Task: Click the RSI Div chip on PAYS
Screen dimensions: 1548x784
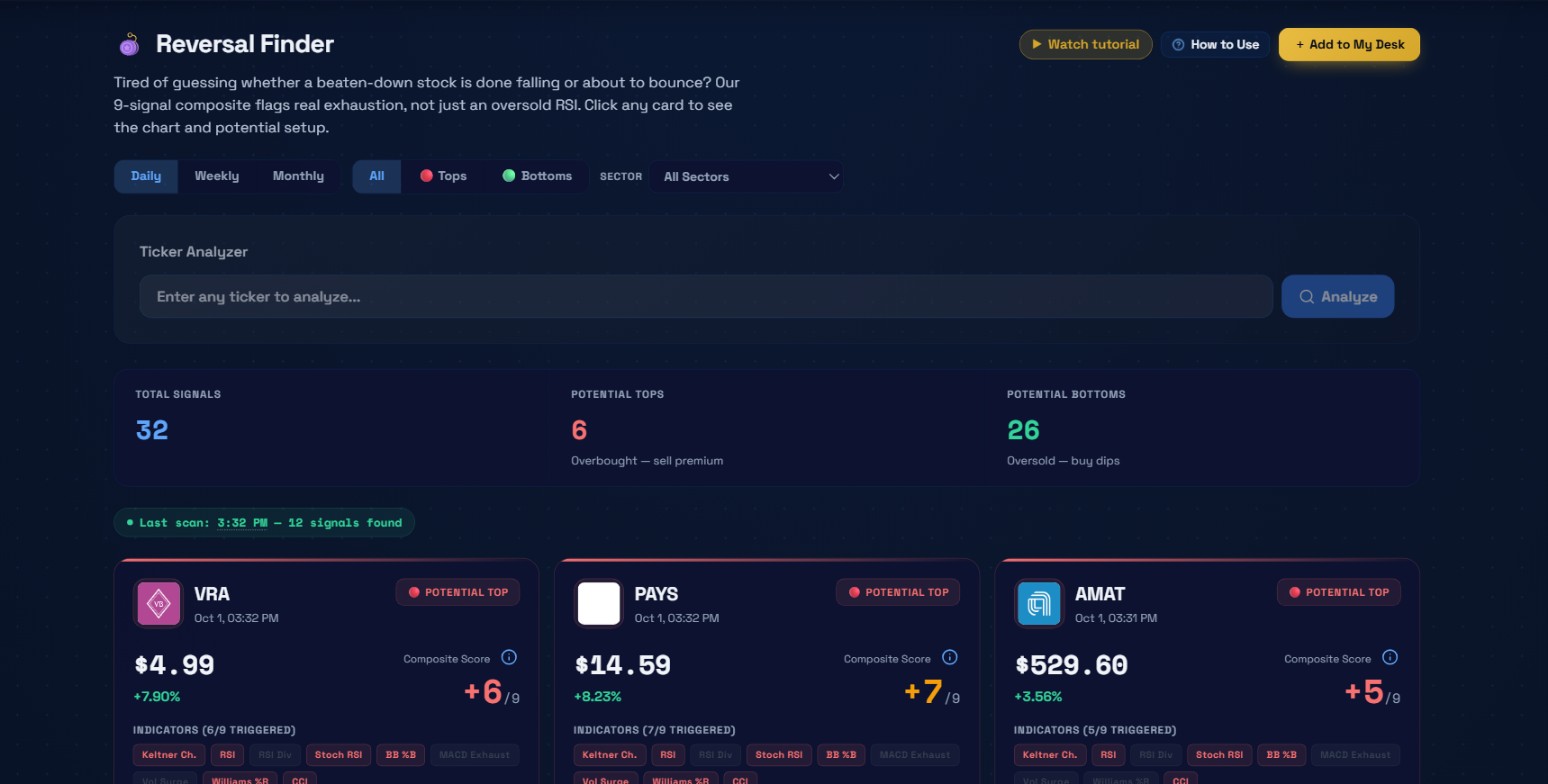Action: pos(715,755)
